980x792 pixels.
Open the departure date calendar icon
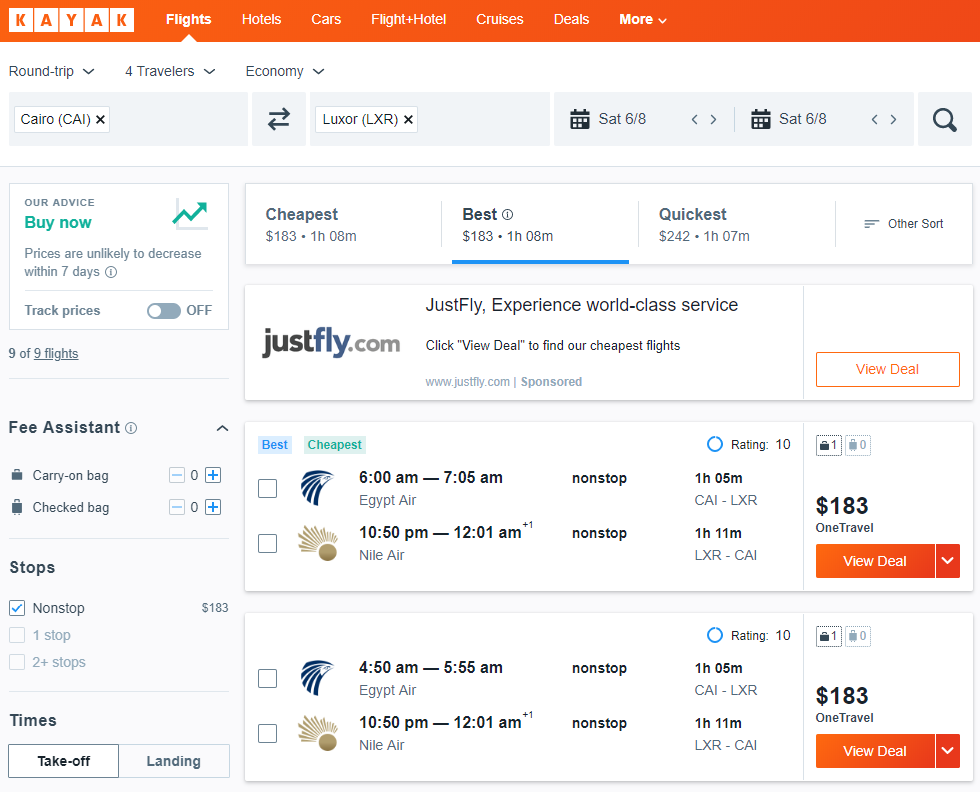(x=580, y=119)
